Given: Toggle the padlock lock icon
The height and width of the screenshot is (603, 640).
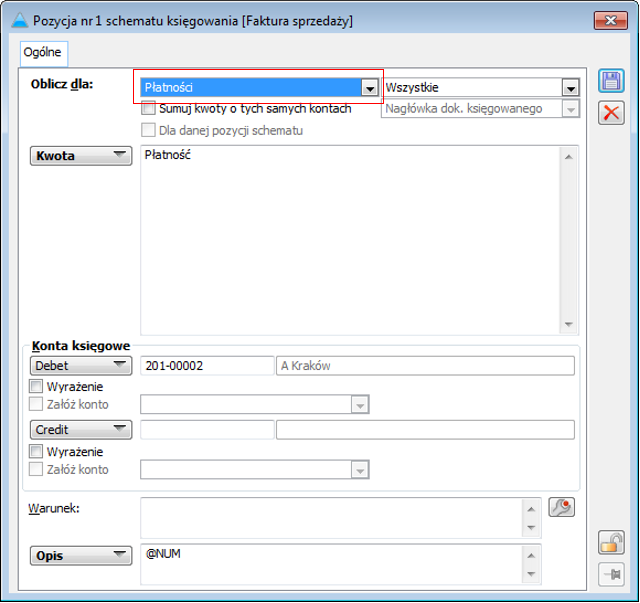Looking at the screenshot, I should click(x=611, y=543).
